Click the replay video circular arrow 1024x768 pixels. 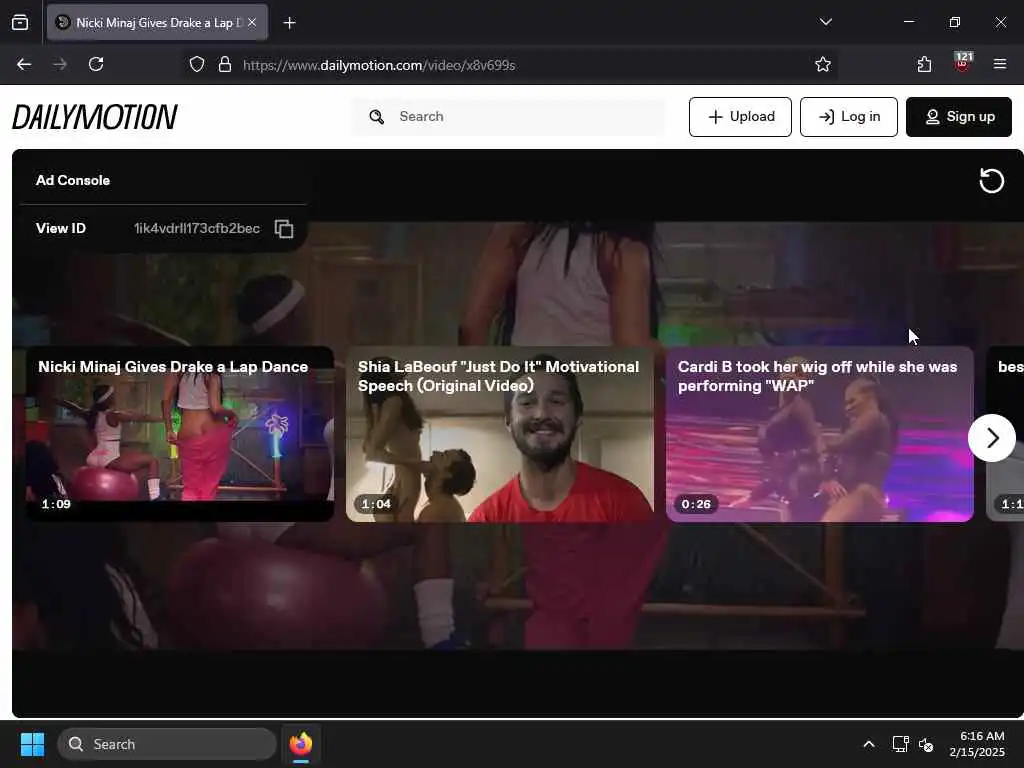[x=991, y=180]
